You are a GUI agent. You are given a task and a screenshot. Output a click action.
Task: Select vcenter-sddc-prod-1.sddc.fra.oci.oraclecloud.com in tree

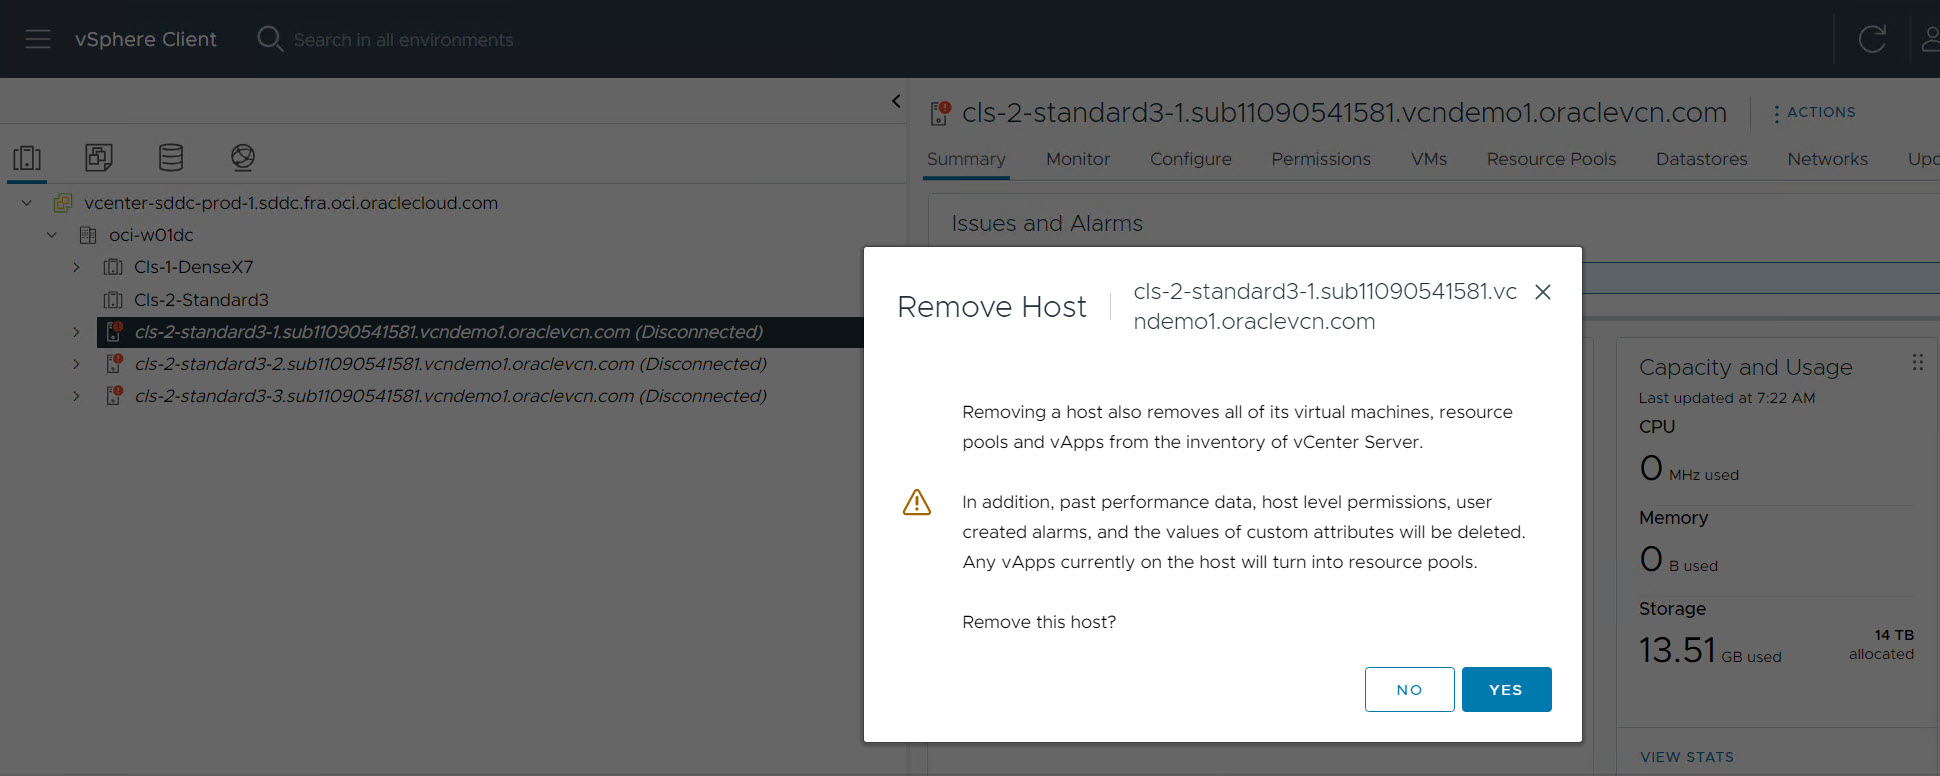[x=291, y=203]
